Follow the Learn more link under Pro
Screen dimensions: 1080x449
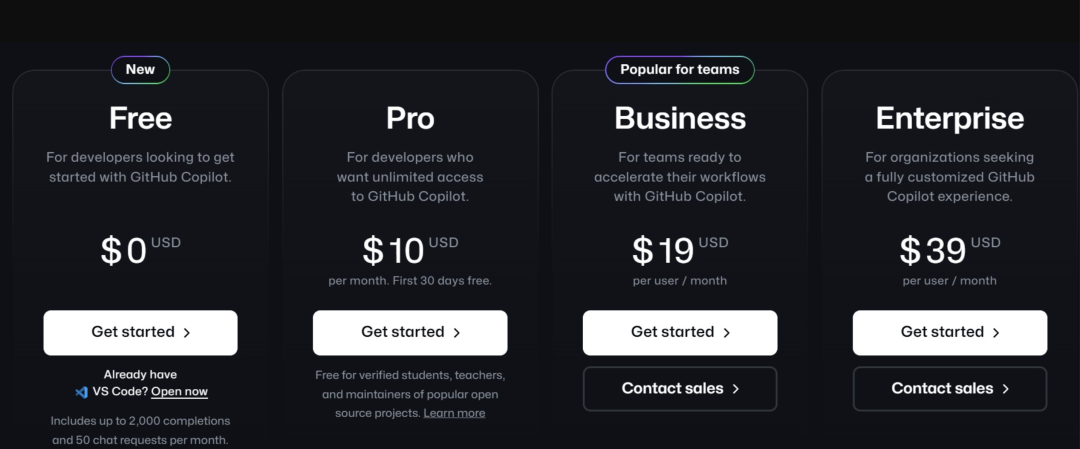pyautogui.click(x=454, y=413)
